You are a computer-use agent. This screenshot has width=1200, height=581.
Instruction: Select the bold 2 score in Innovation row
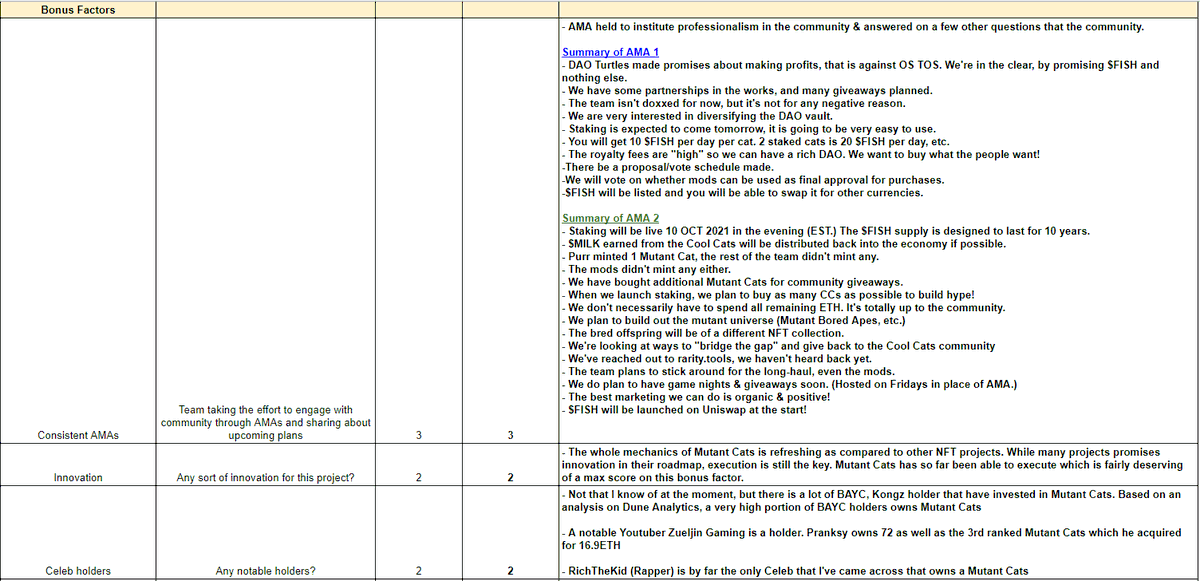(510, 478)
